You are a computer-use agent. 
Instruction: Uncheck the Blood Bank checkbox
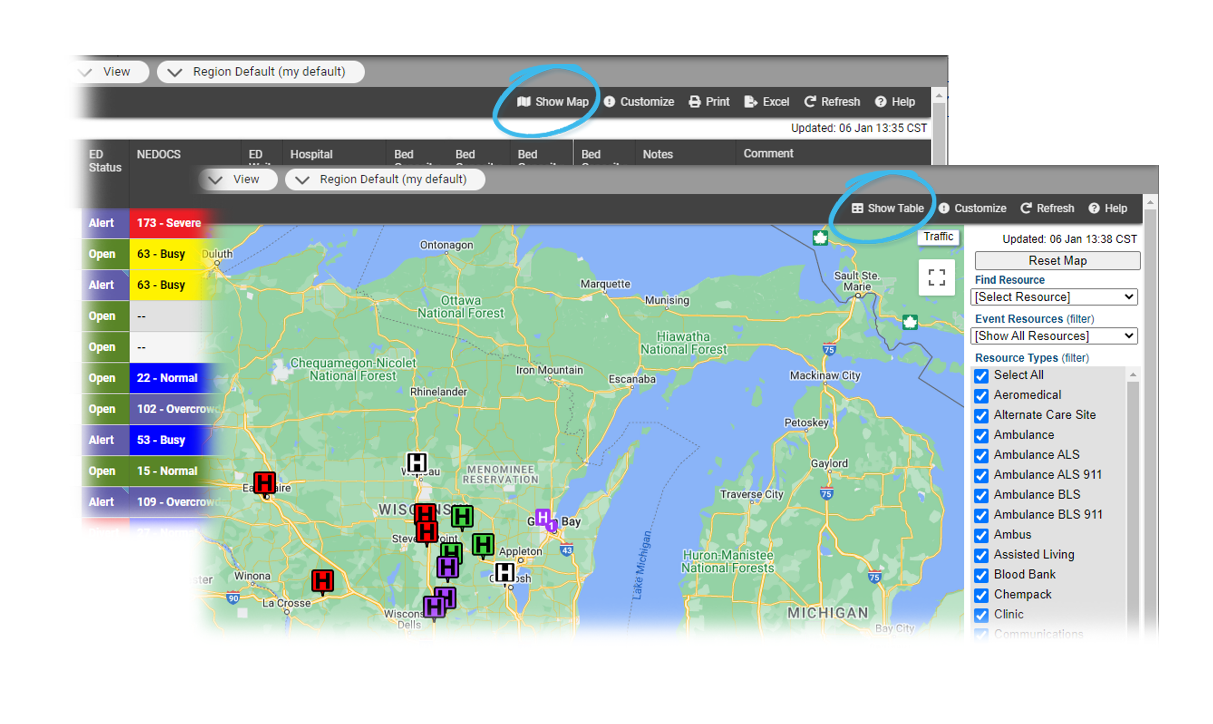pyautogui.click(x=981, y=575)
